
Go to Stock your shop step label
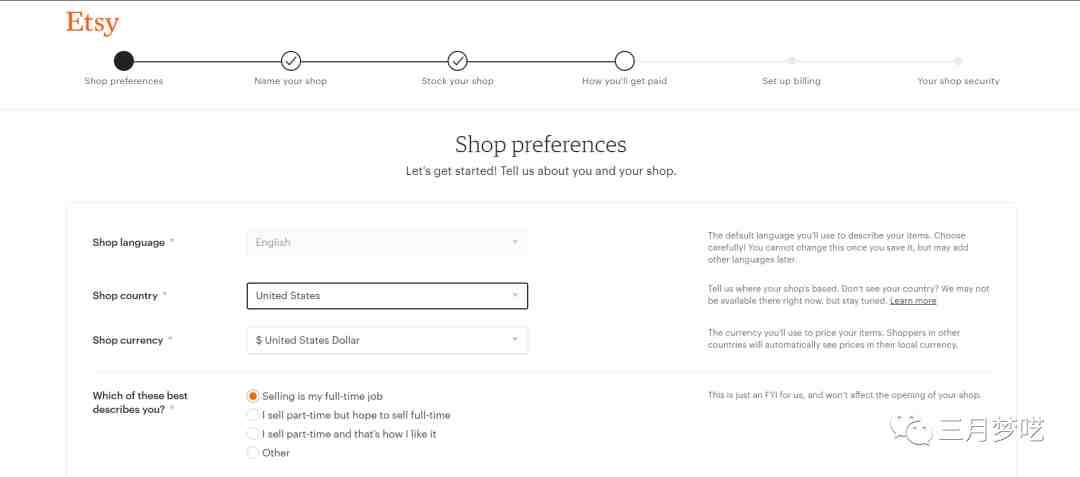457,81
